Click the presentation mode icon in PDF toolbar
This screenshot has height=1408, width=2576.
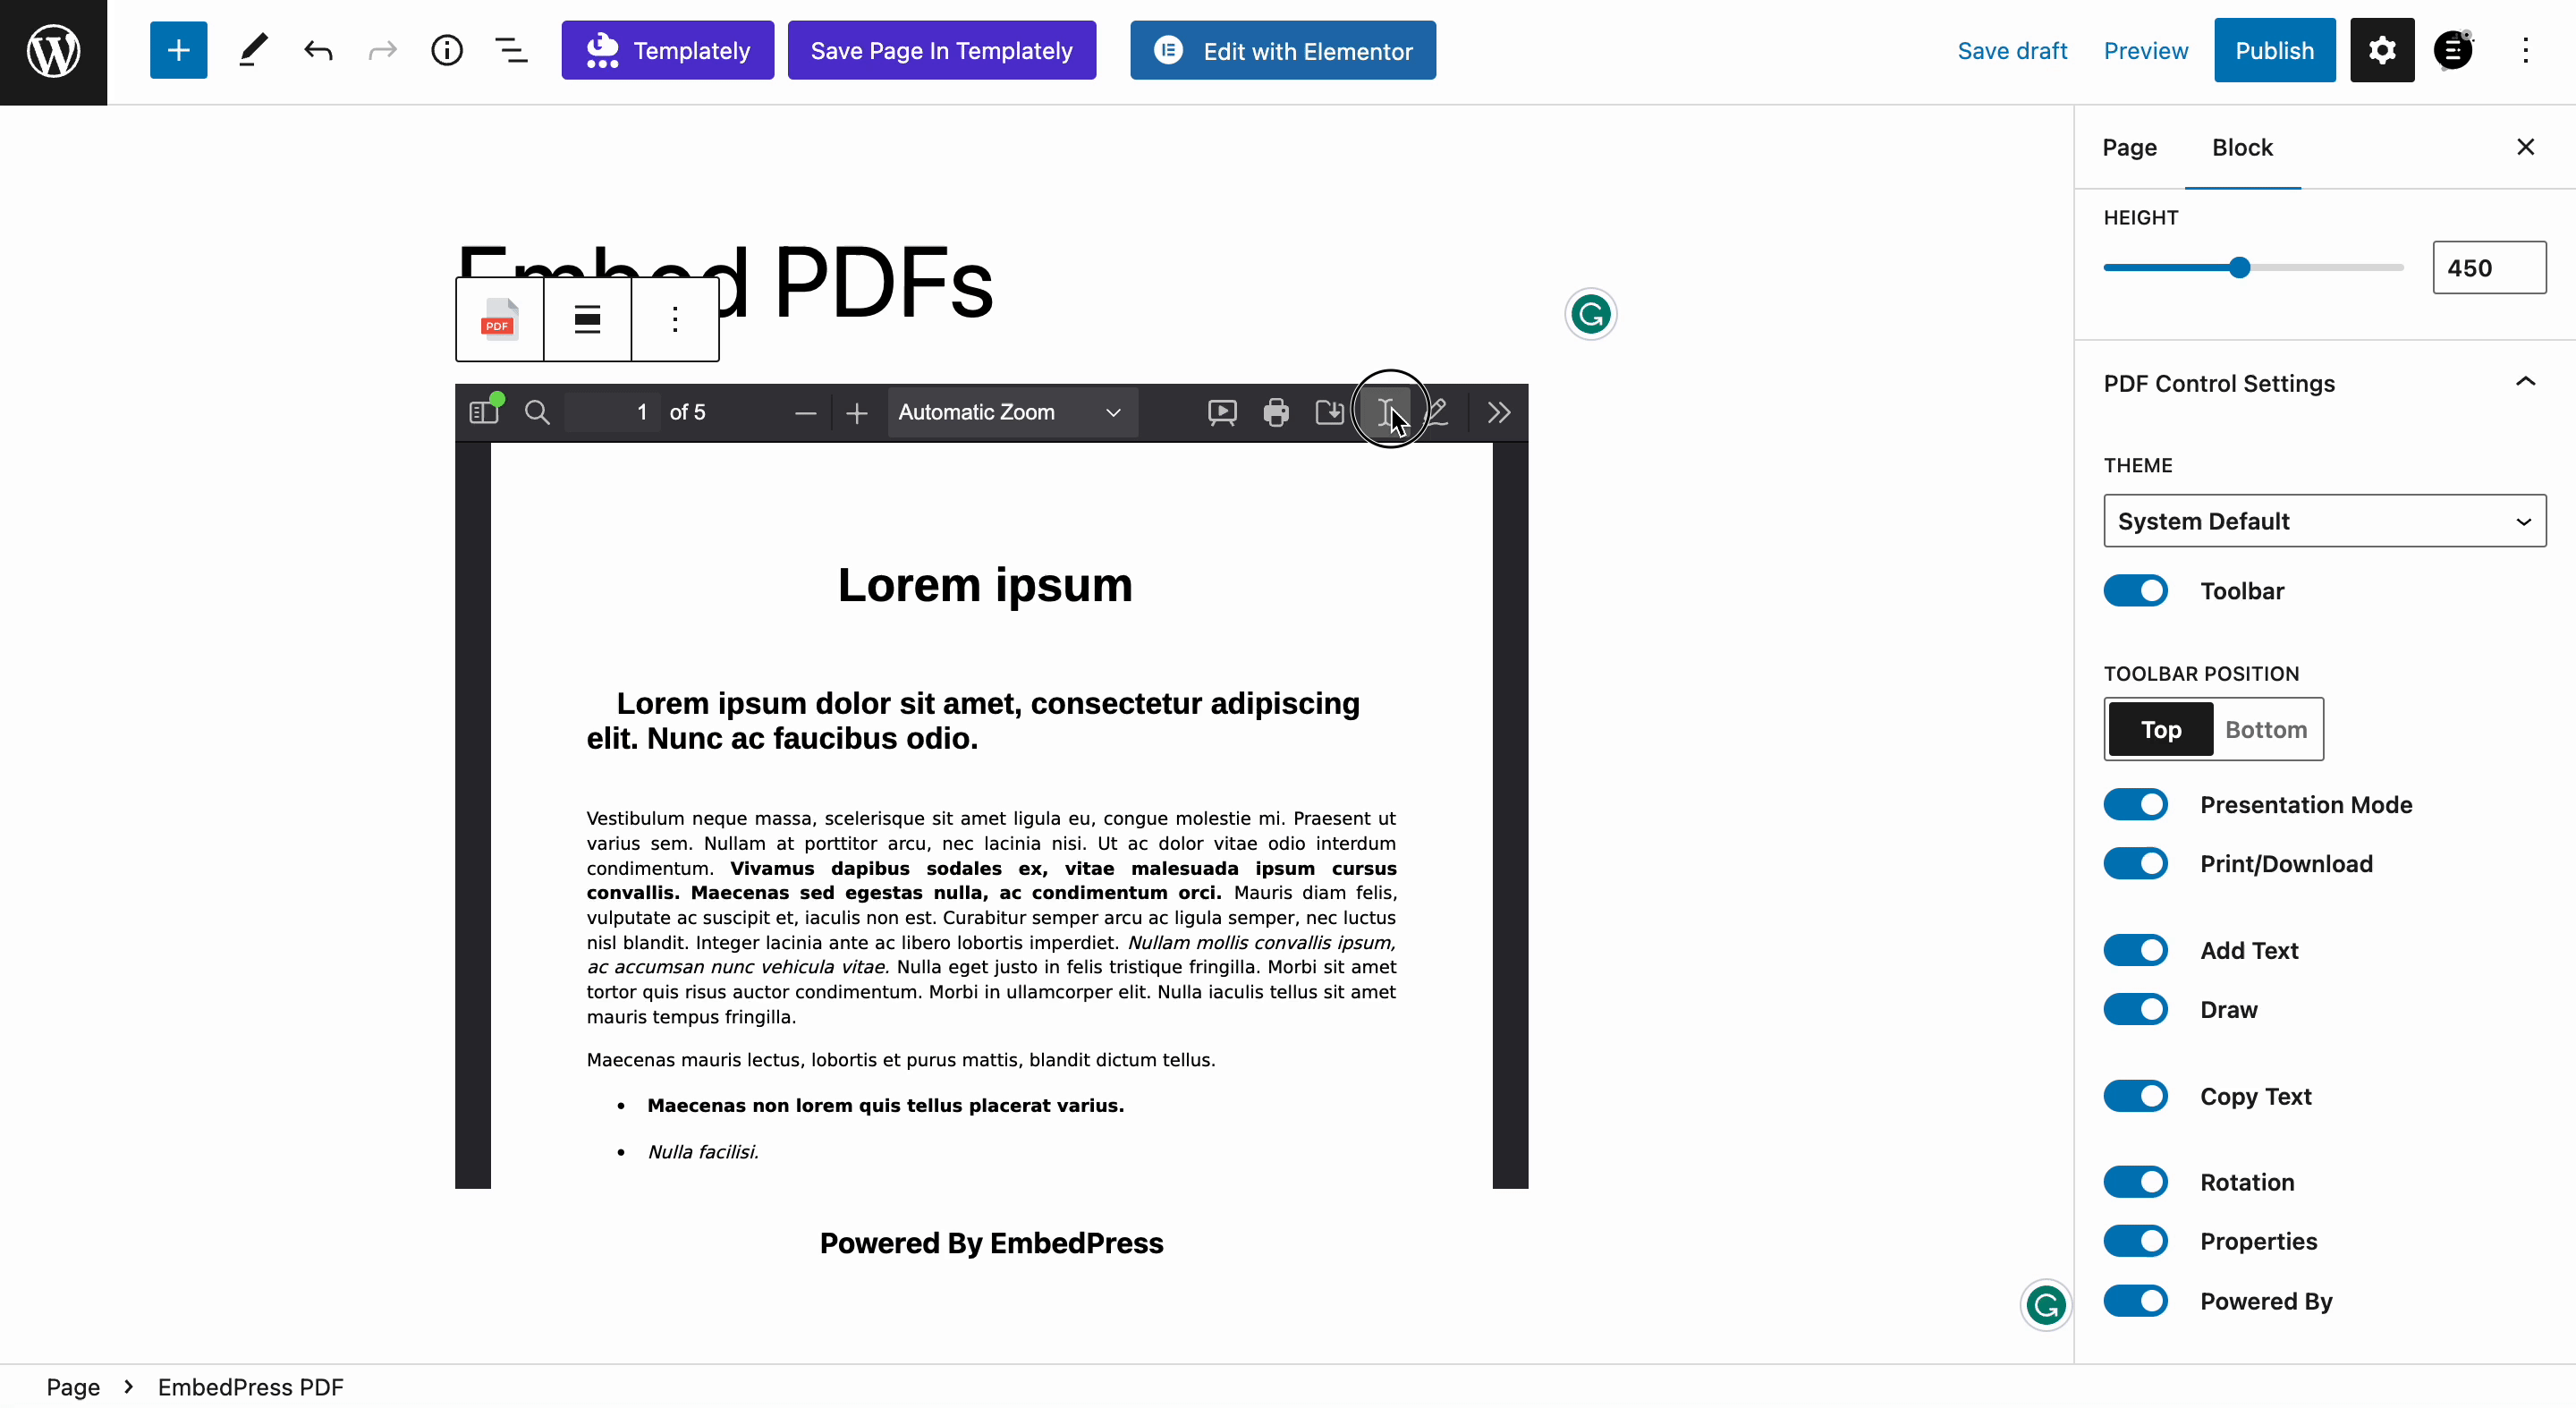click(x=1222, y=412)
